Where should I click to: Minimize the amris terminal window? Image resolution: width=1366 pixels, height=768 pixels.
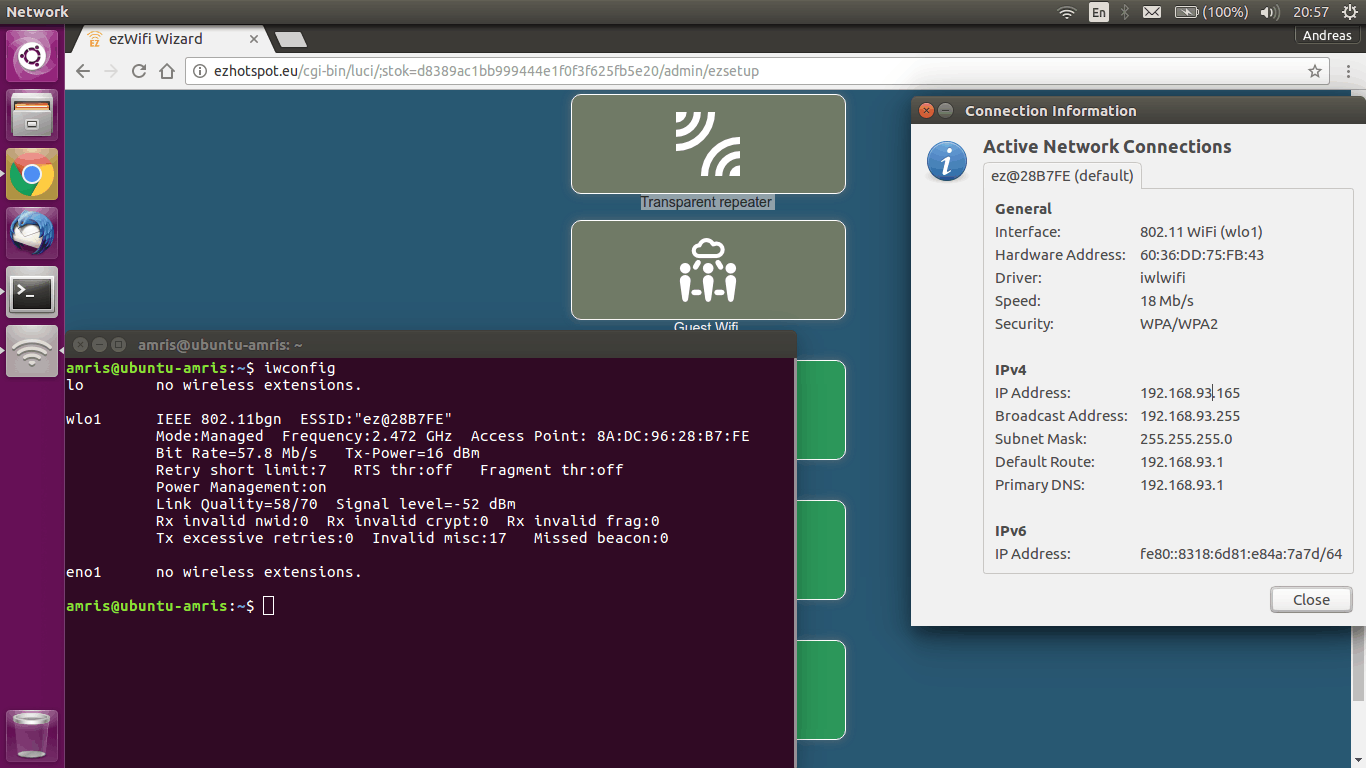click(99, 345)
